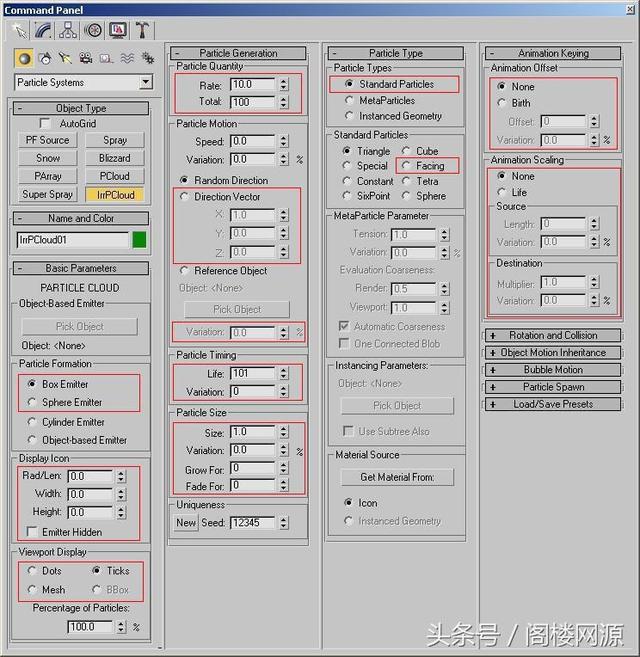Open the green object color swatch
Image resolution: width=640 pixels, height=657 pixels.
tap(139, 240)
